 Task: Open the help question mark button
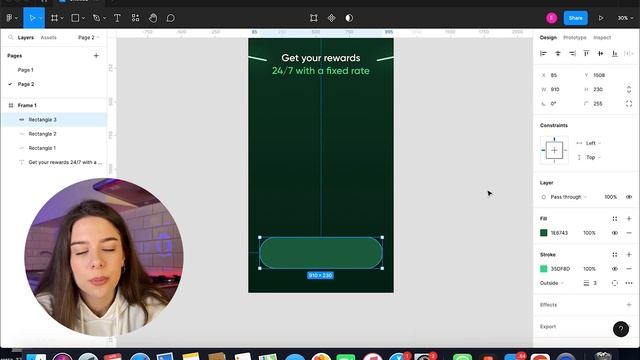[x=621, y=329]
